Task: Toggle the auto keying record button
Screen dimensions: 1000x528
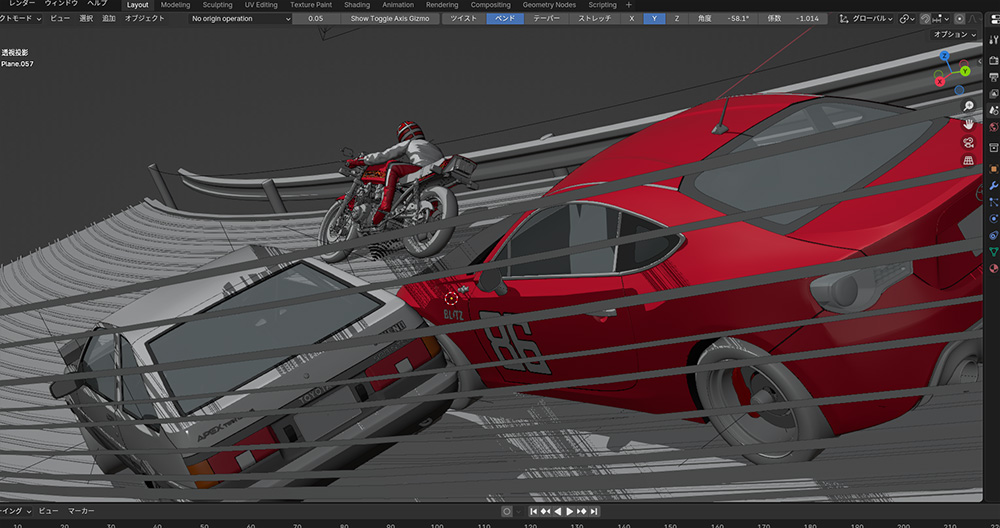Action: point(507,511)
